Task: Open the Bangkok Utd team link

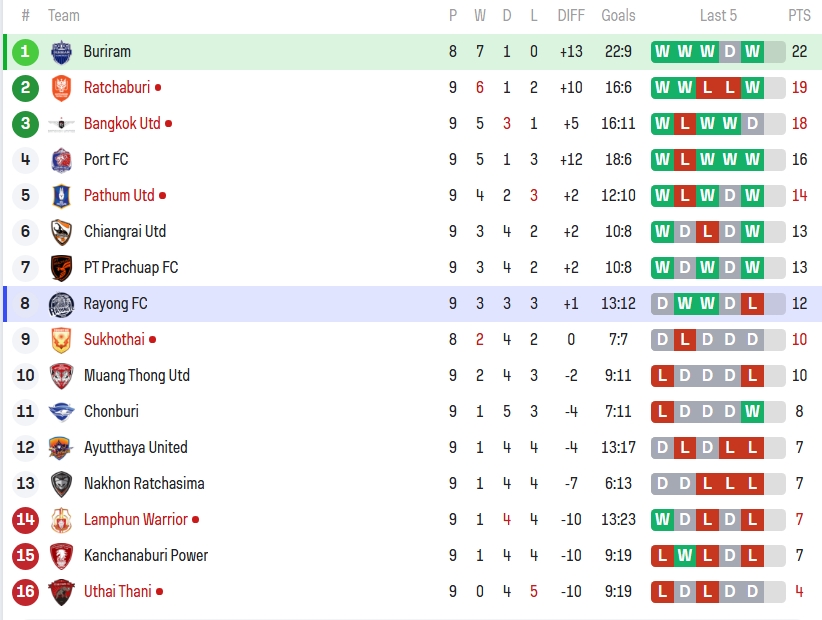Action: [122, 124]
